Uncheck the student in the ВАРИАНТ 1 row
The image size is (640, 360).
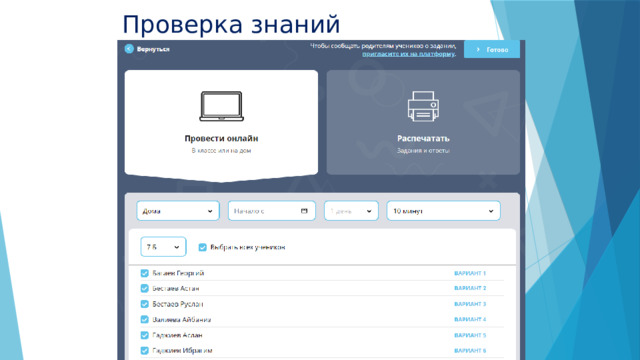[x=144, y=273]
